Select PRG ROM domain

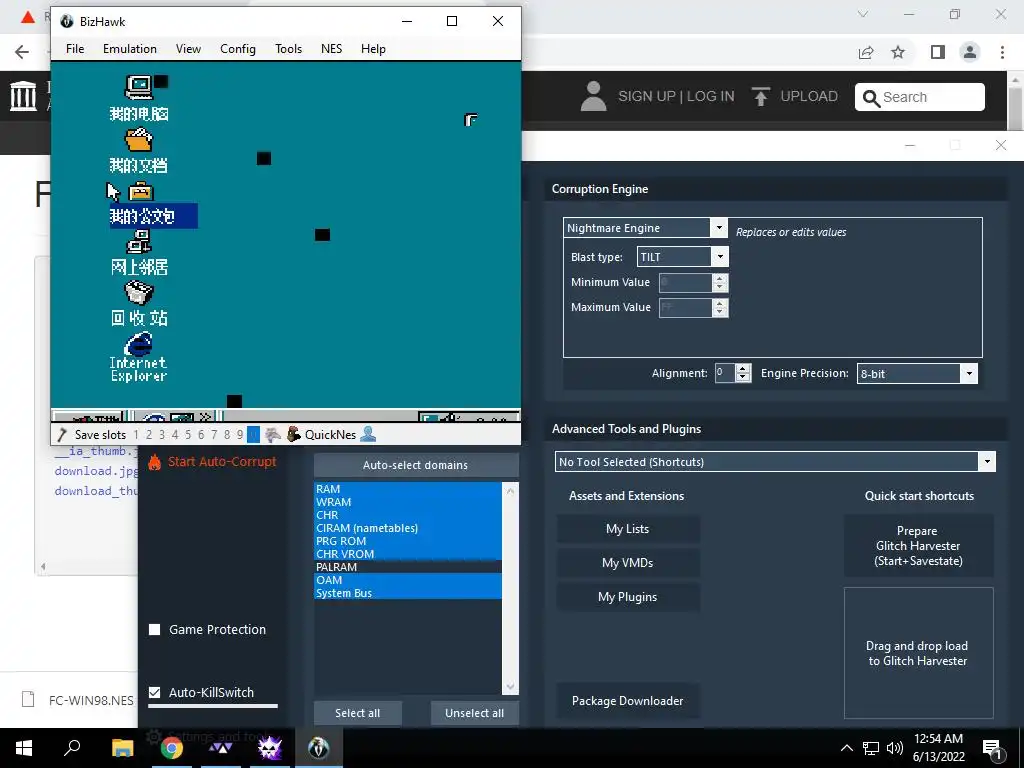click(408, 541)
